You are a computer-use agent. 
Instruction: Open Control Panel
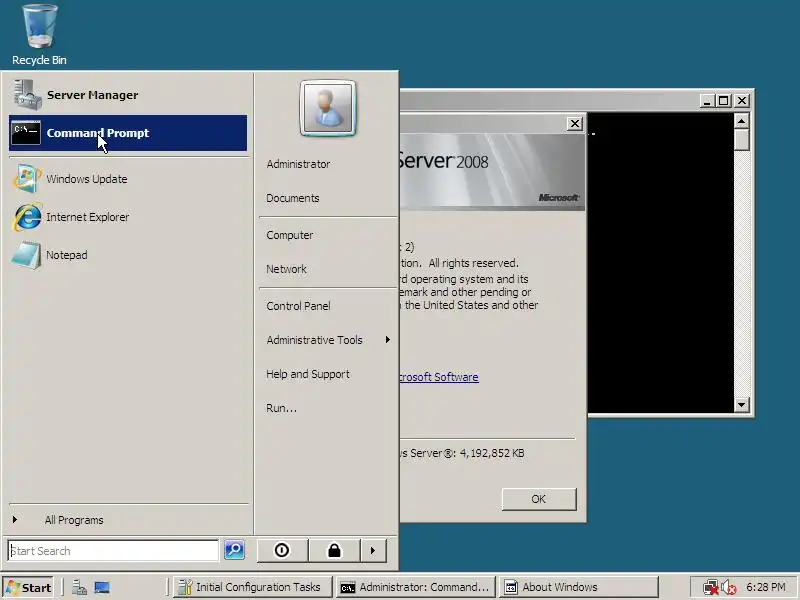(298, 306)
